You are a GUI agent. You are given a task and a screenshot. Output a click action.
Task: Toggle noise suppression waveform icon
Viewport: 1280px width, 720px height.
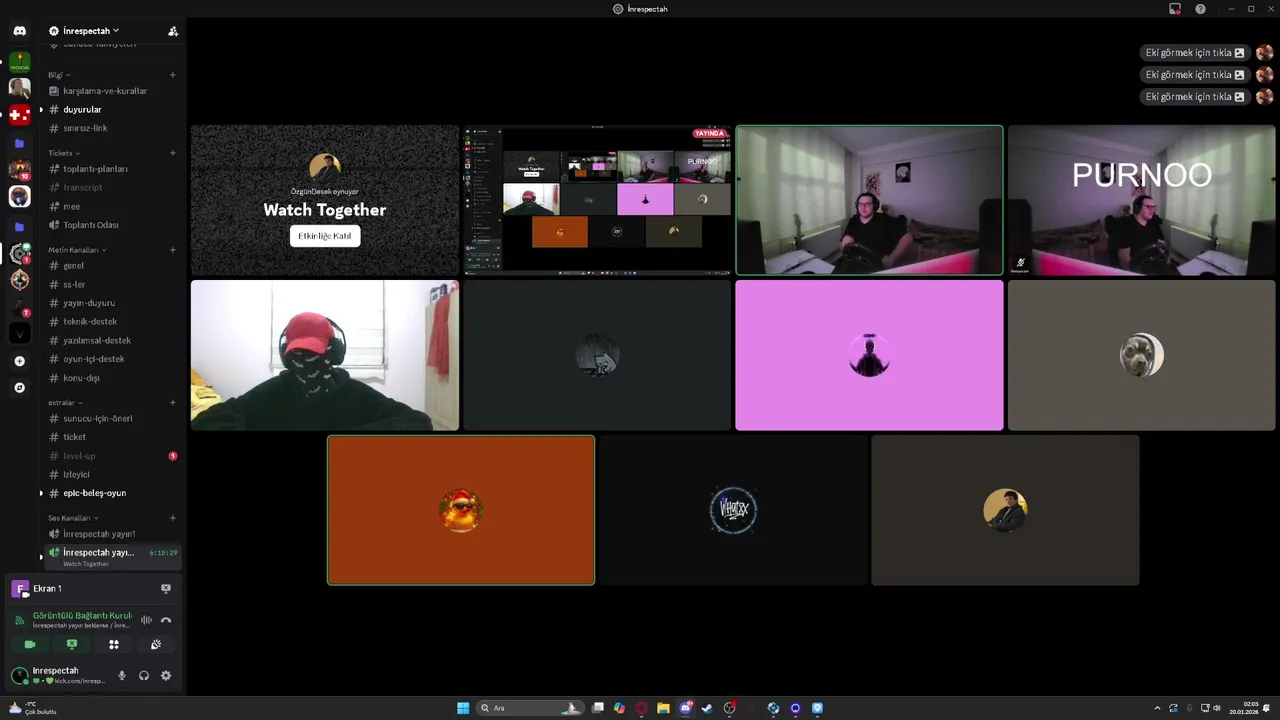pos(146,620)
